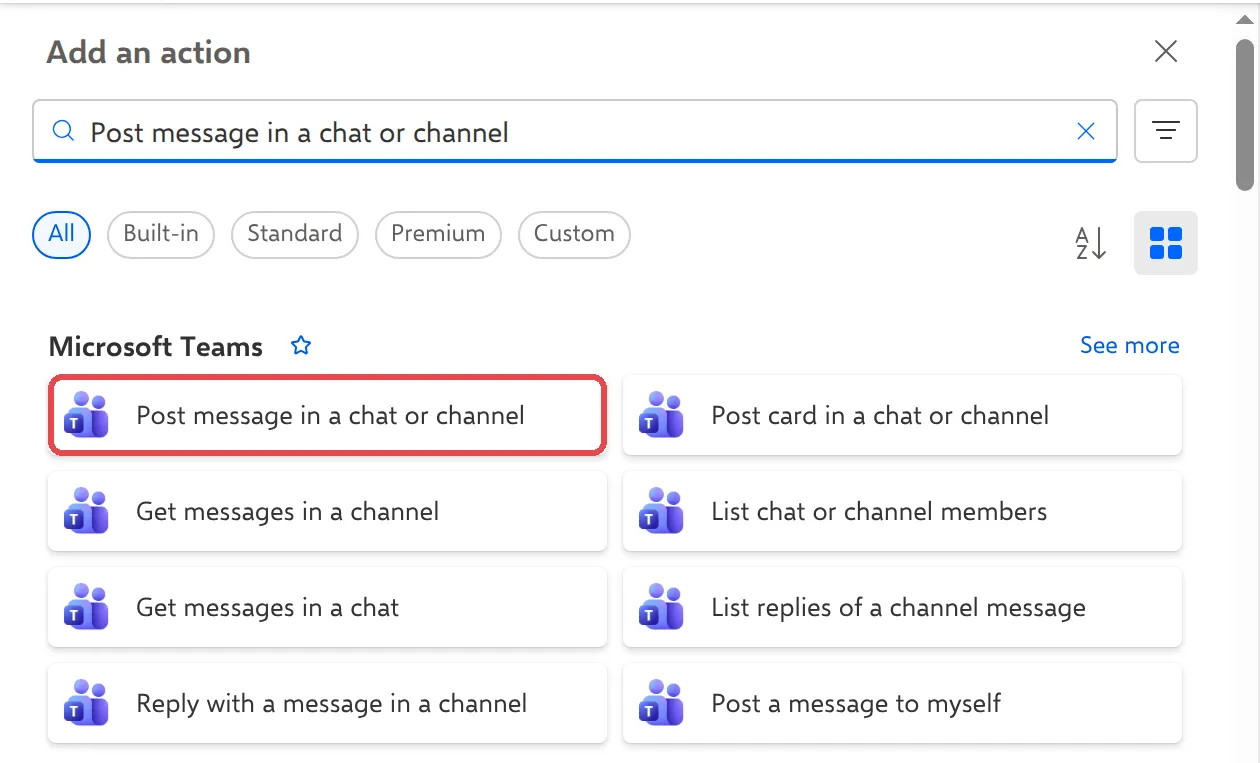Click Teams icon beside List chat or channel members

coord(661,511)
